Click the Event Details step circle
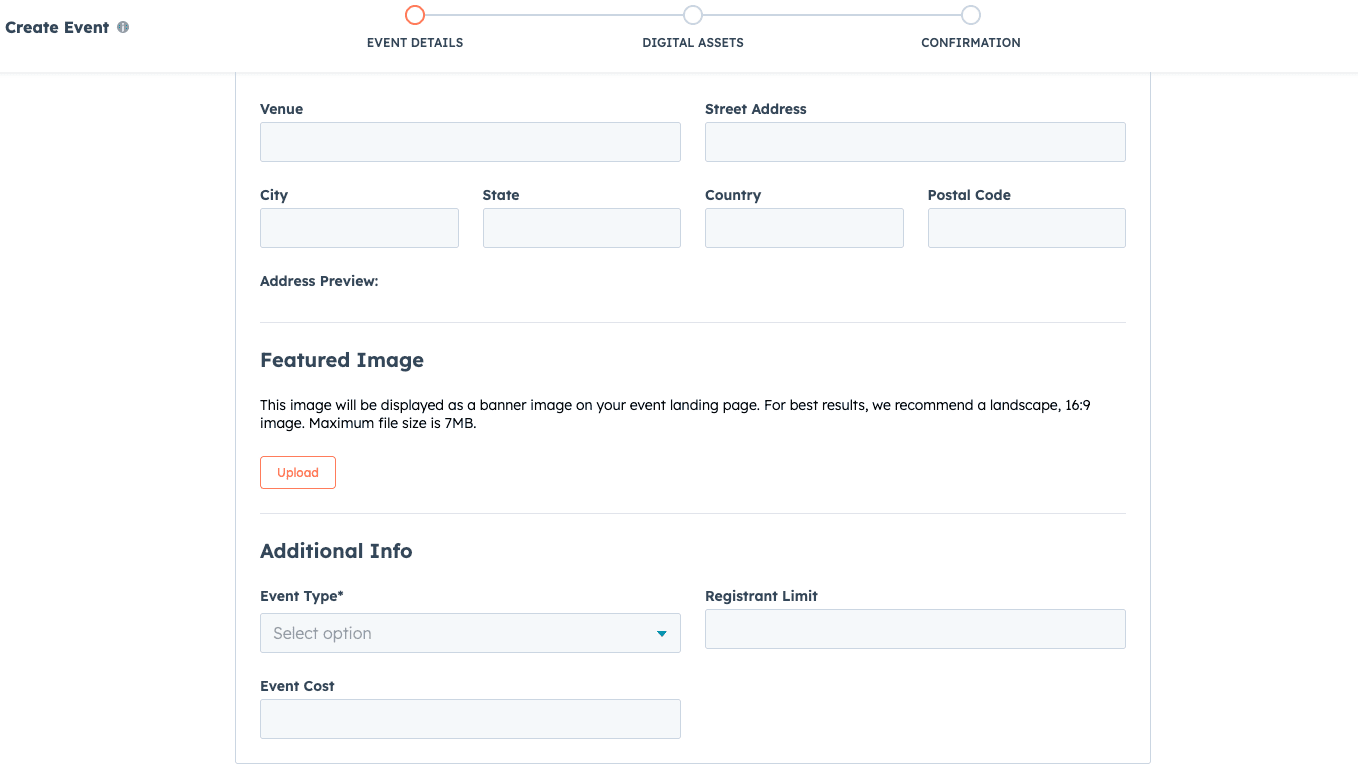The image size is (1358, 768). 415,15
